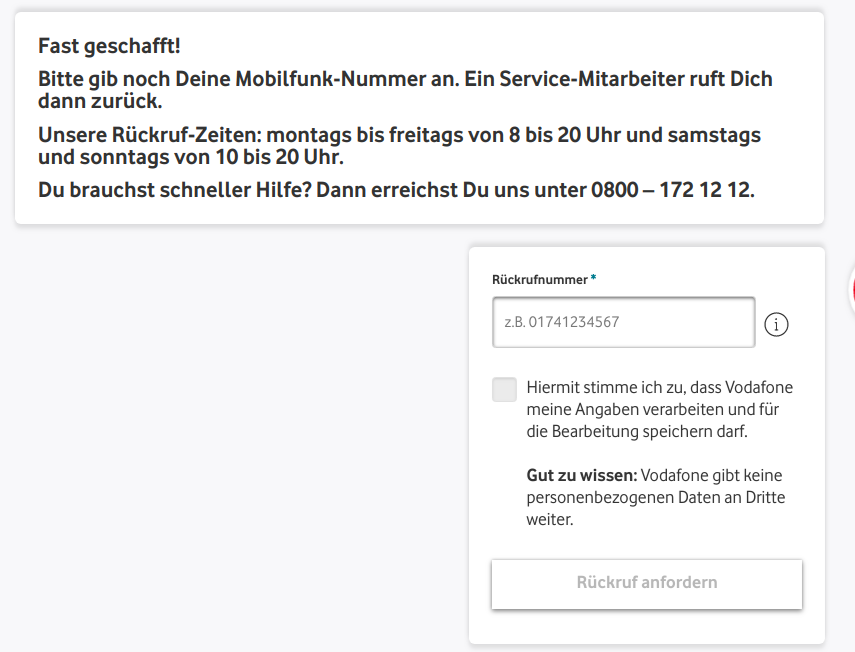Select the consent statement text next to checkbox

tap(660, 409)
